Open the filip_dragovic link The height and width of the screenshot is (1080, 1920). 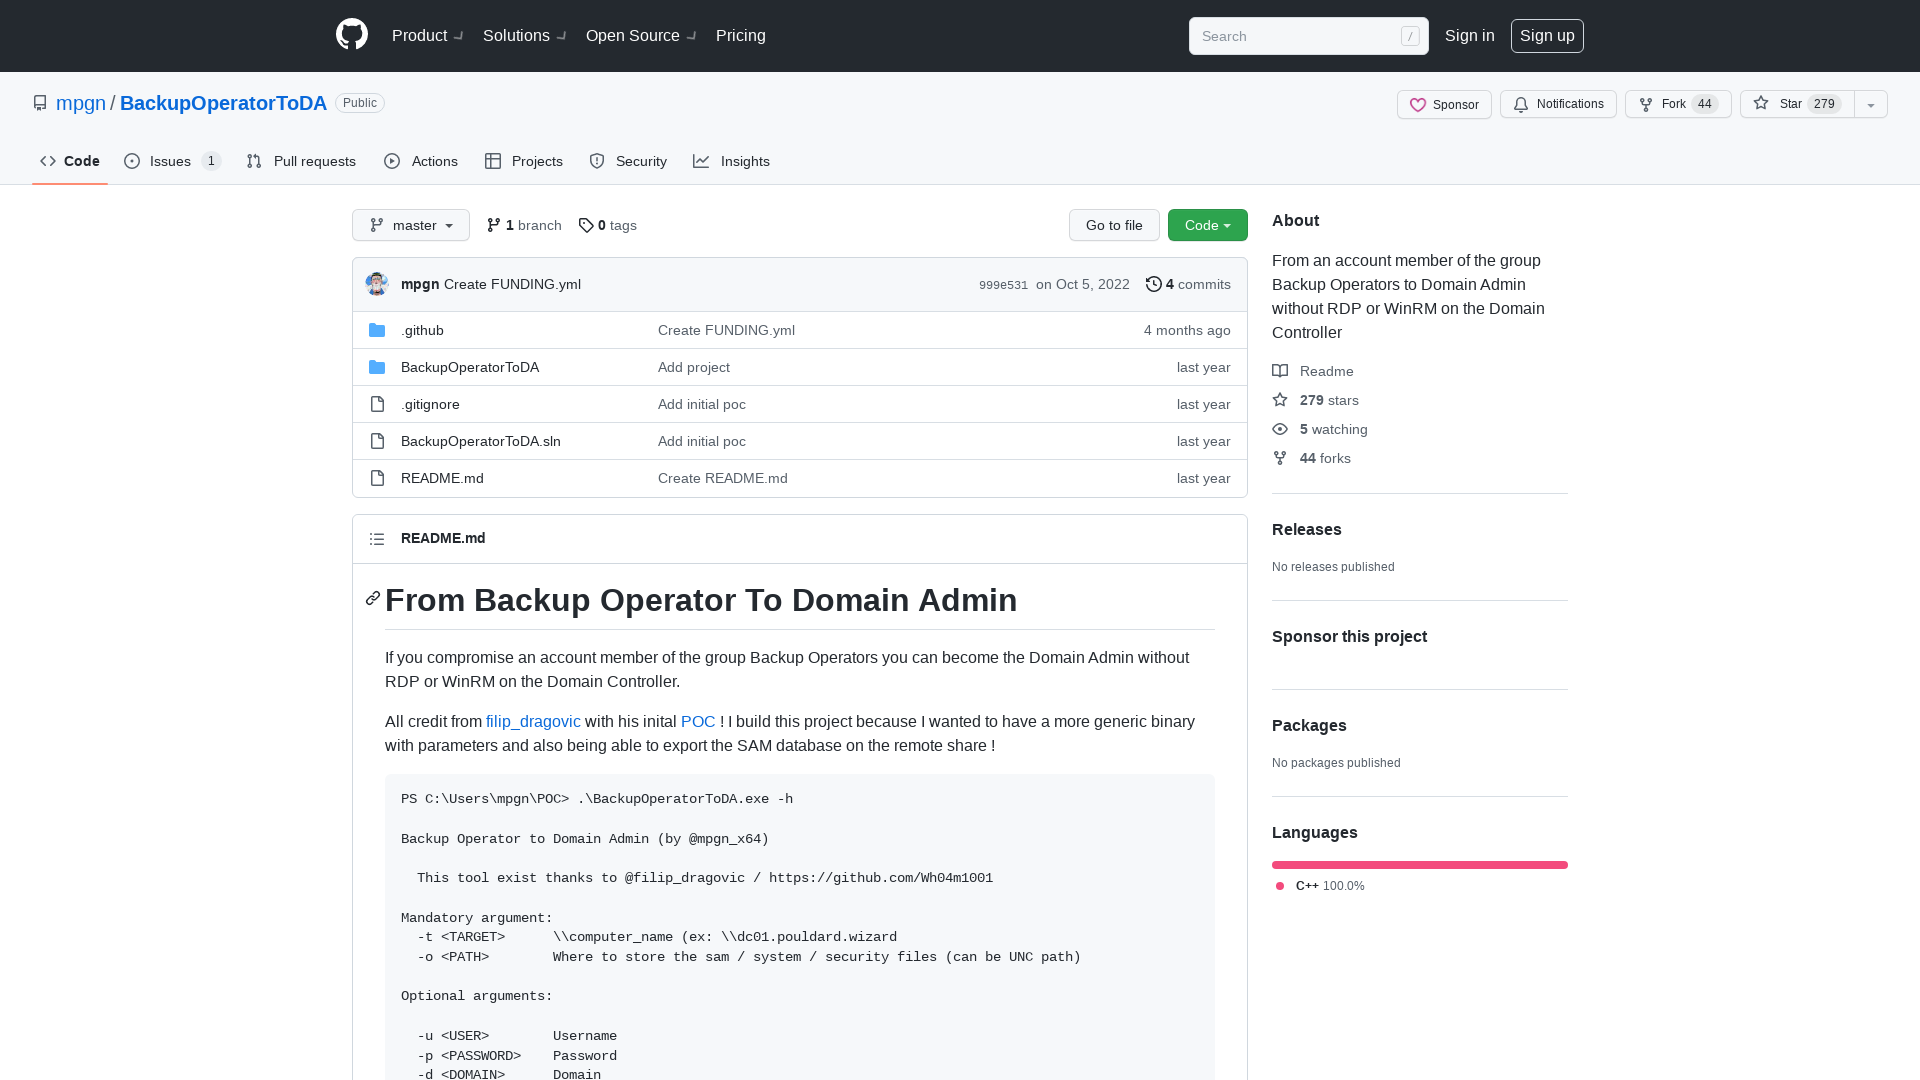point(533,721)
